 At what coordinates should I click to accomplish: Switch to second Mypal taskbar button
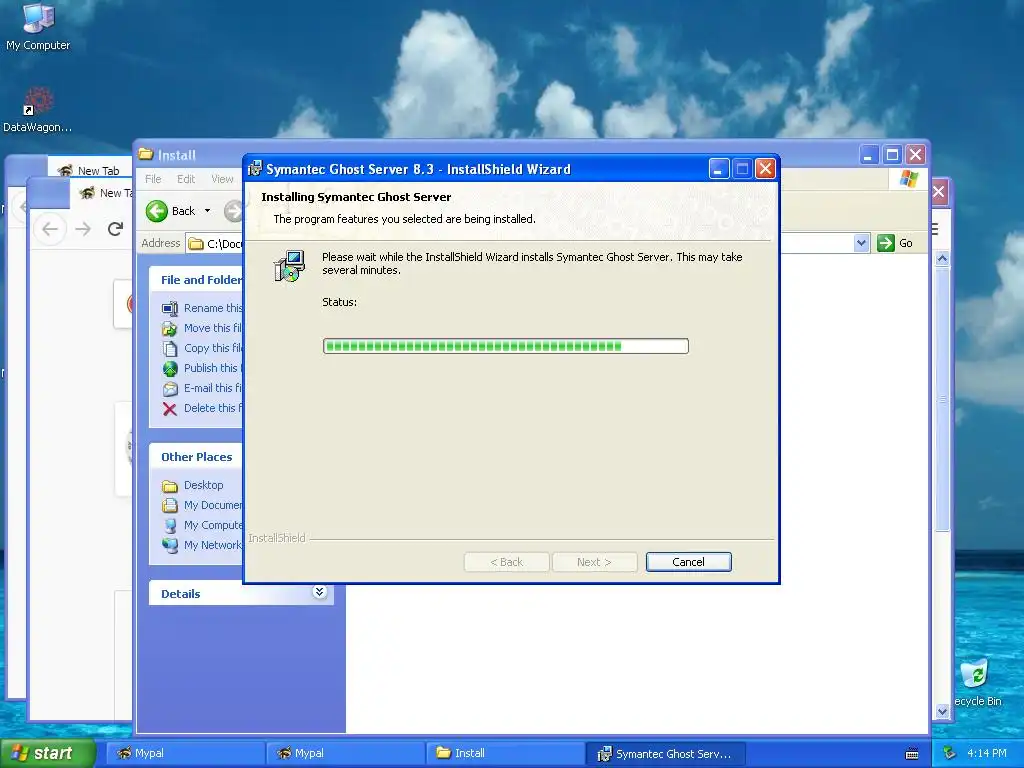(345, 753)
